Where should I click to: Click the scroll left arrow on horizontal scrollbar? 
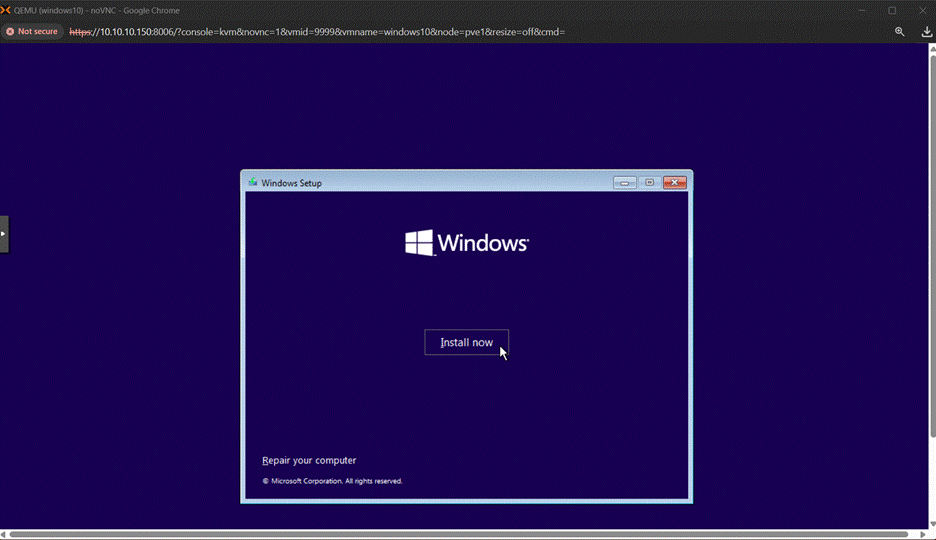pyautogui.click(x=4, y=535)
